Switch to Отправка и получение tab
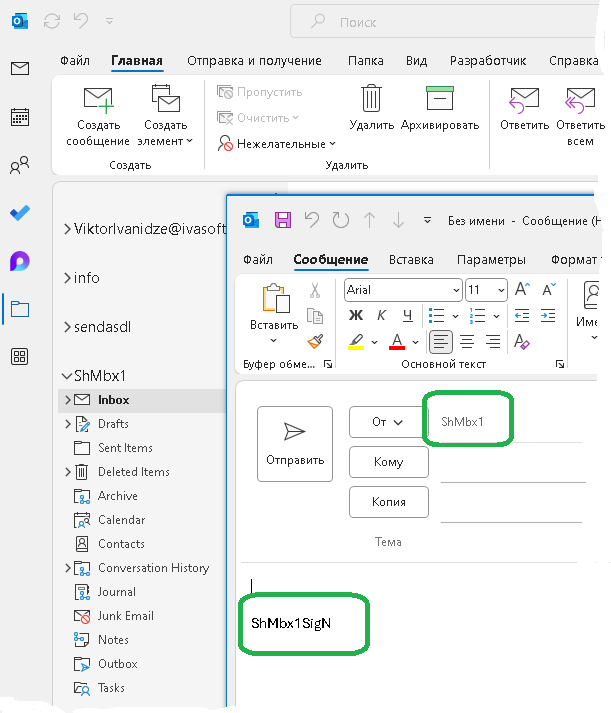Viewport: 611px width, 713px height. (254, 60)
